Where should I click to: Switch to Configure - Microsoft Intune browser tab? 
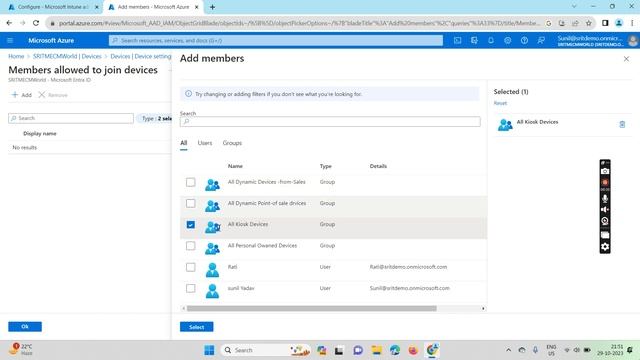tap(53, 7)
